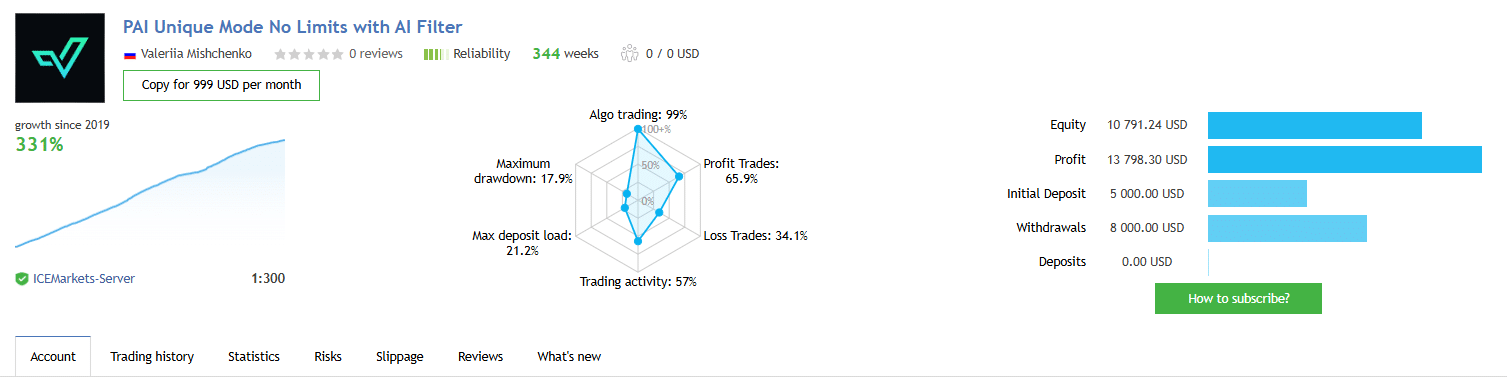Open the ICEMarkets-Server link
Viewport: 1507px width, 379px height.
[83, 279]
